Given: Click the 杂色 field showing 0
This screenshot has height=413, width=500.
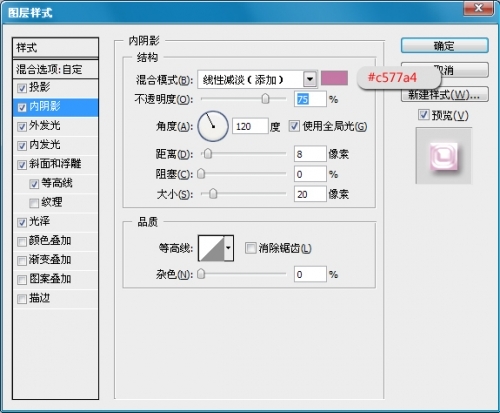Looking at the screenshot, I should (310, 274).
